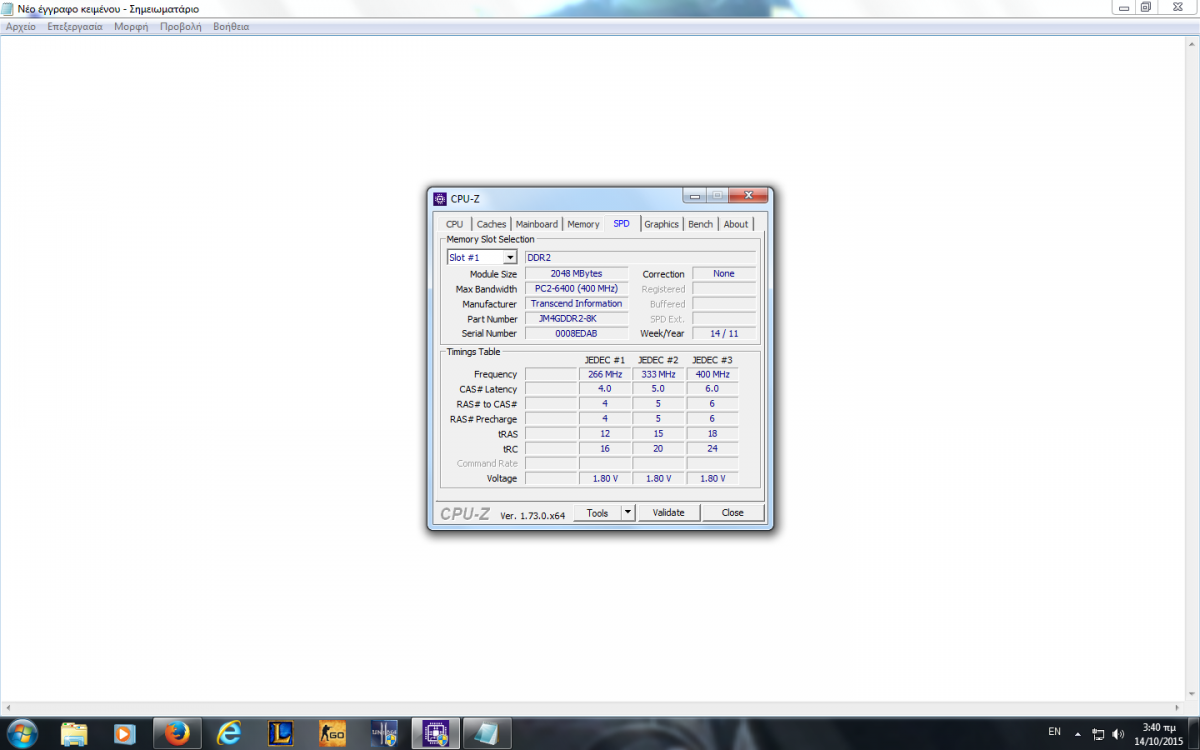Click the Notepad horizontal scrollbar left arrow

pos(8,708)
